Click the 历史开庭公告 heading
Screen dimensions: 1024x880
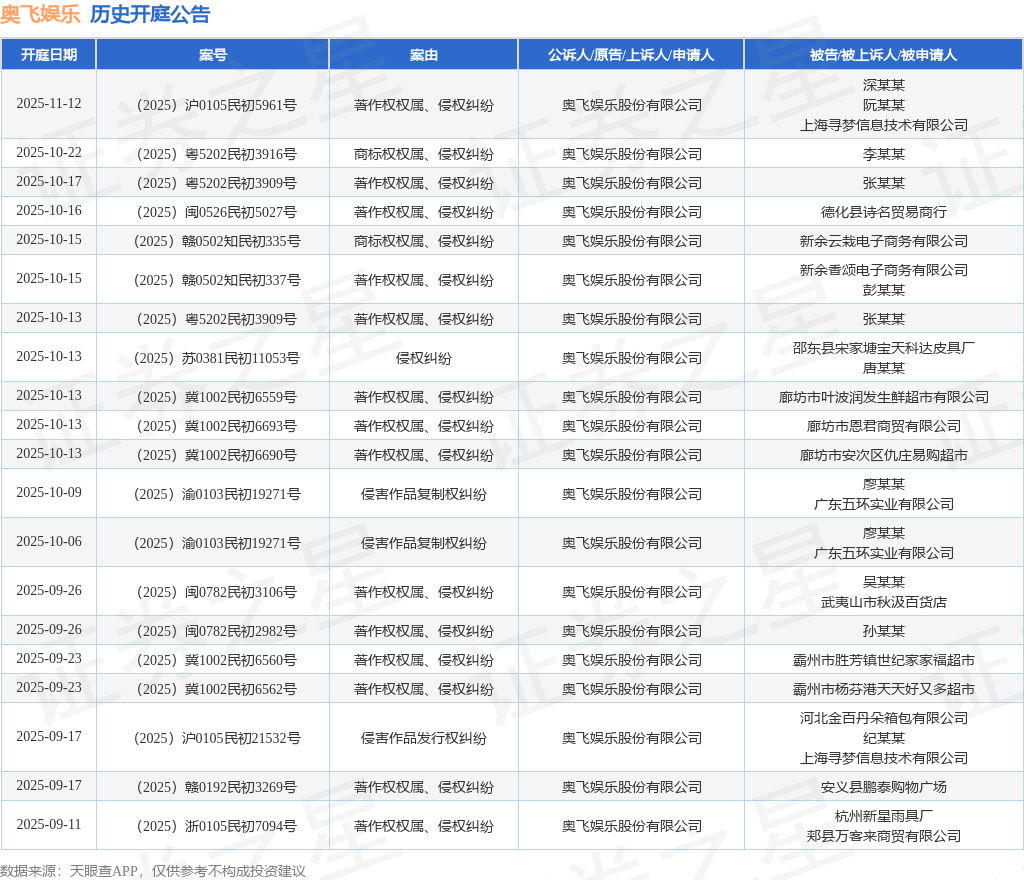150,14
